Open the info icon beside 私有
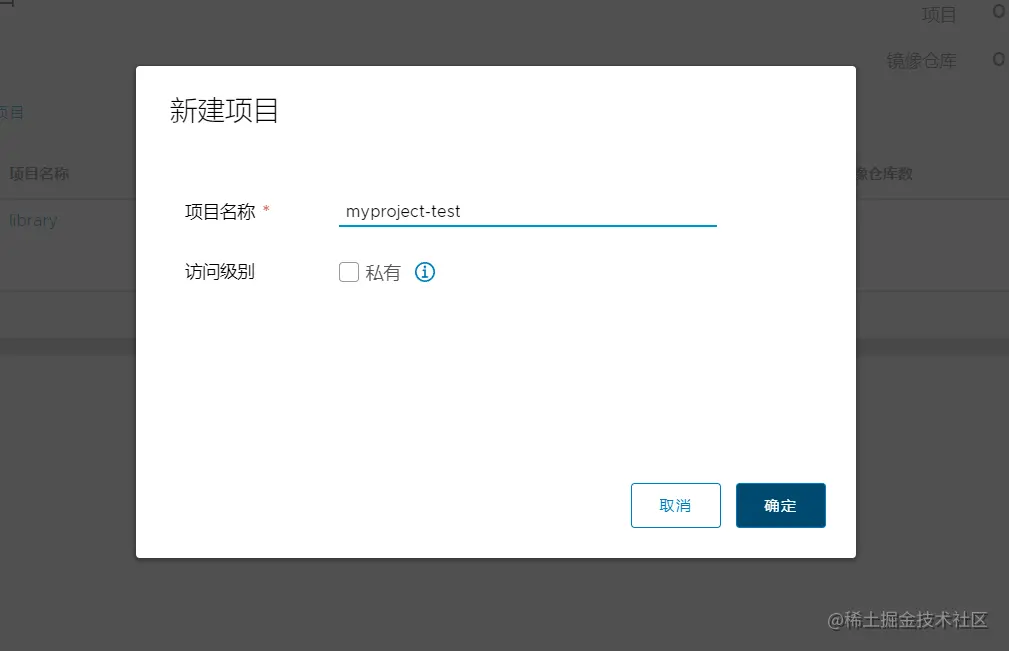 pos(425,272)
